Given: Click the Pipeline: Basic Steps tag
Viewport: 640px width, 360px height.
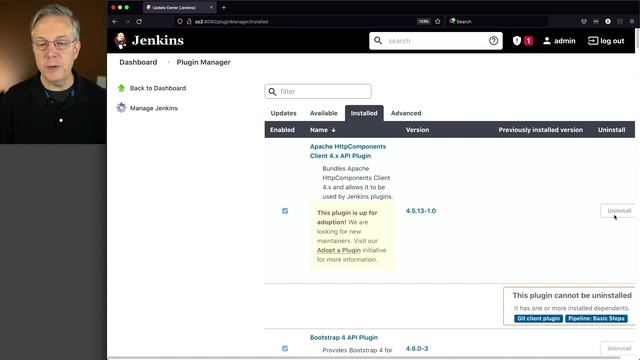Looking at the screenshot, I should coord(596,318).
